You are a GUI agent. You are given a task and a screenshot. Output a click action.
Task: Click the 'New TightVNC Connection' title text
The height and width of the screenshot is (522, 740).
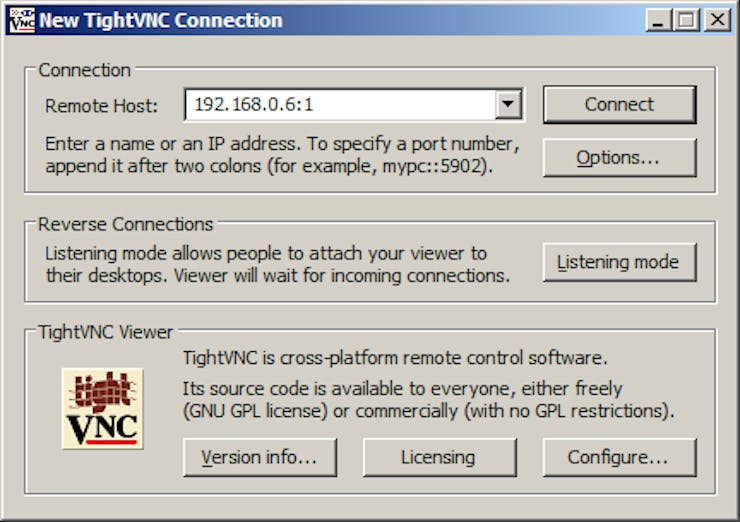[x=161, y=20]
